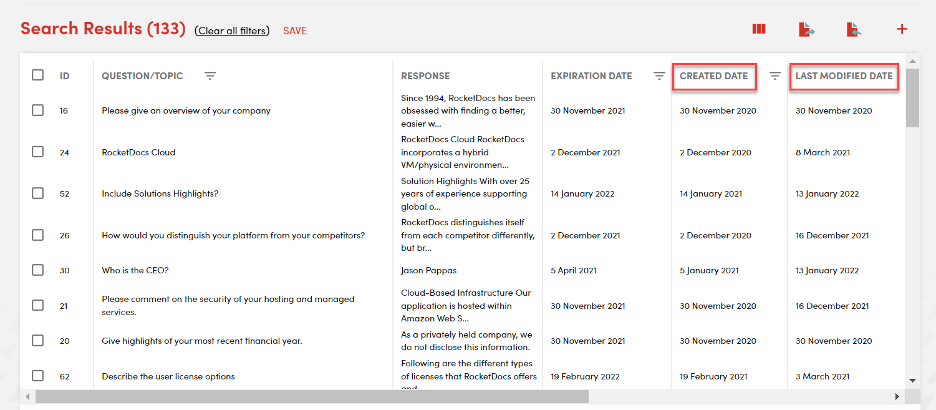Click the QUESTION/TOPIC column header
Viewport: 936px width, 410px height.
[x=142, y=76]
